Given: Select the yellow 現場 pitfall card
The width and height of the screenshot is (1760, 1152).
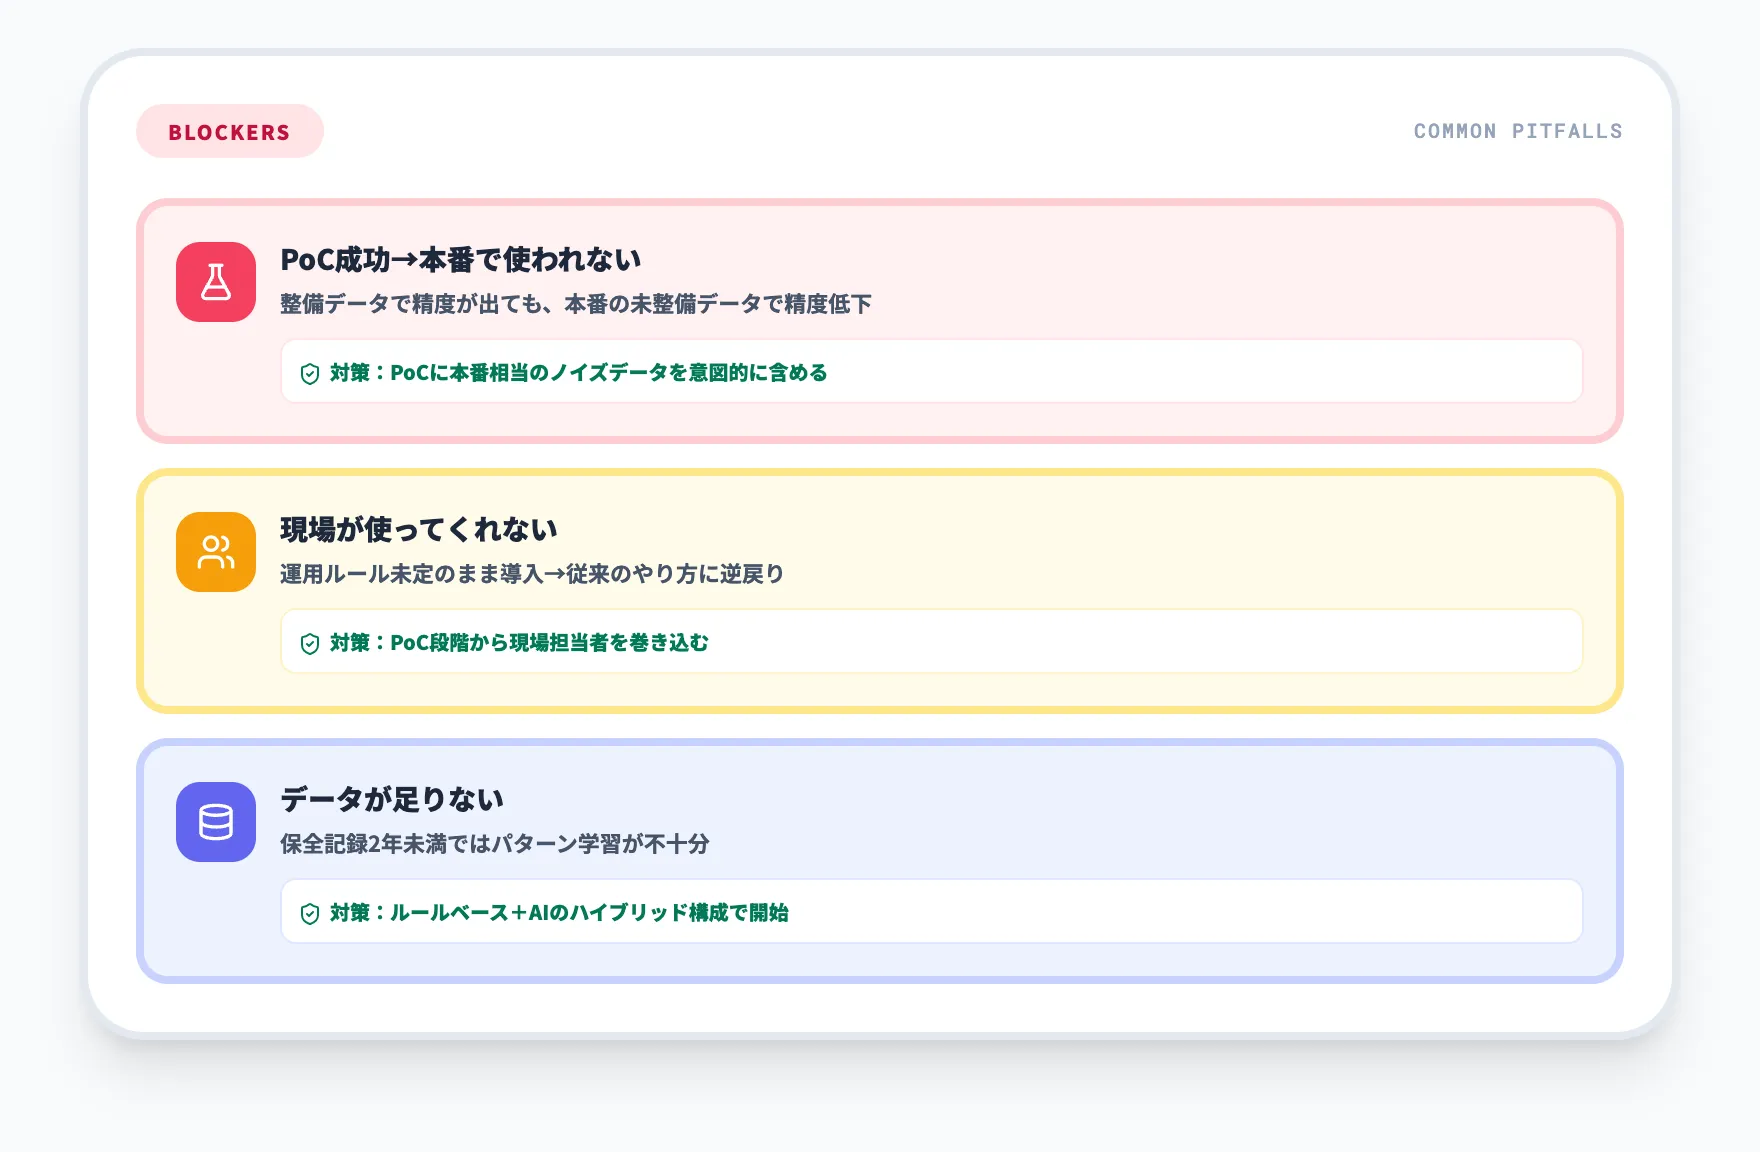Looking at the screenshot, I should tap(880, 590).
